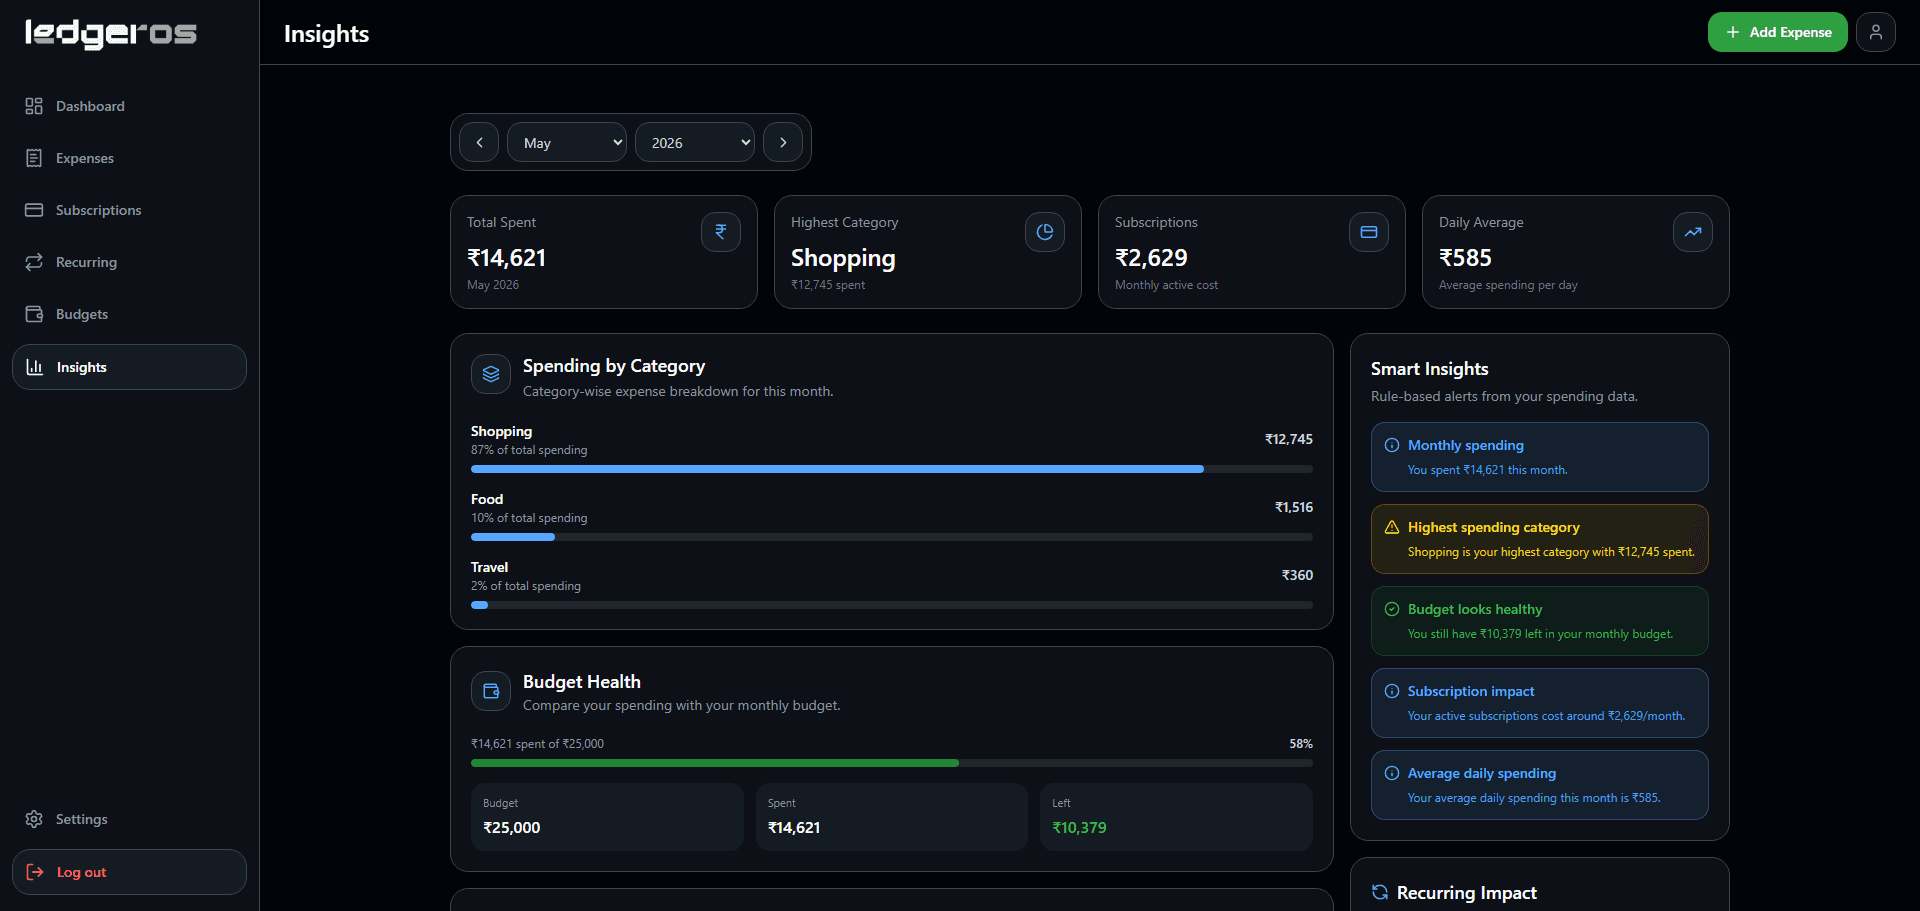Click the layers icon beside Spending by Category

tap(491, 374)
